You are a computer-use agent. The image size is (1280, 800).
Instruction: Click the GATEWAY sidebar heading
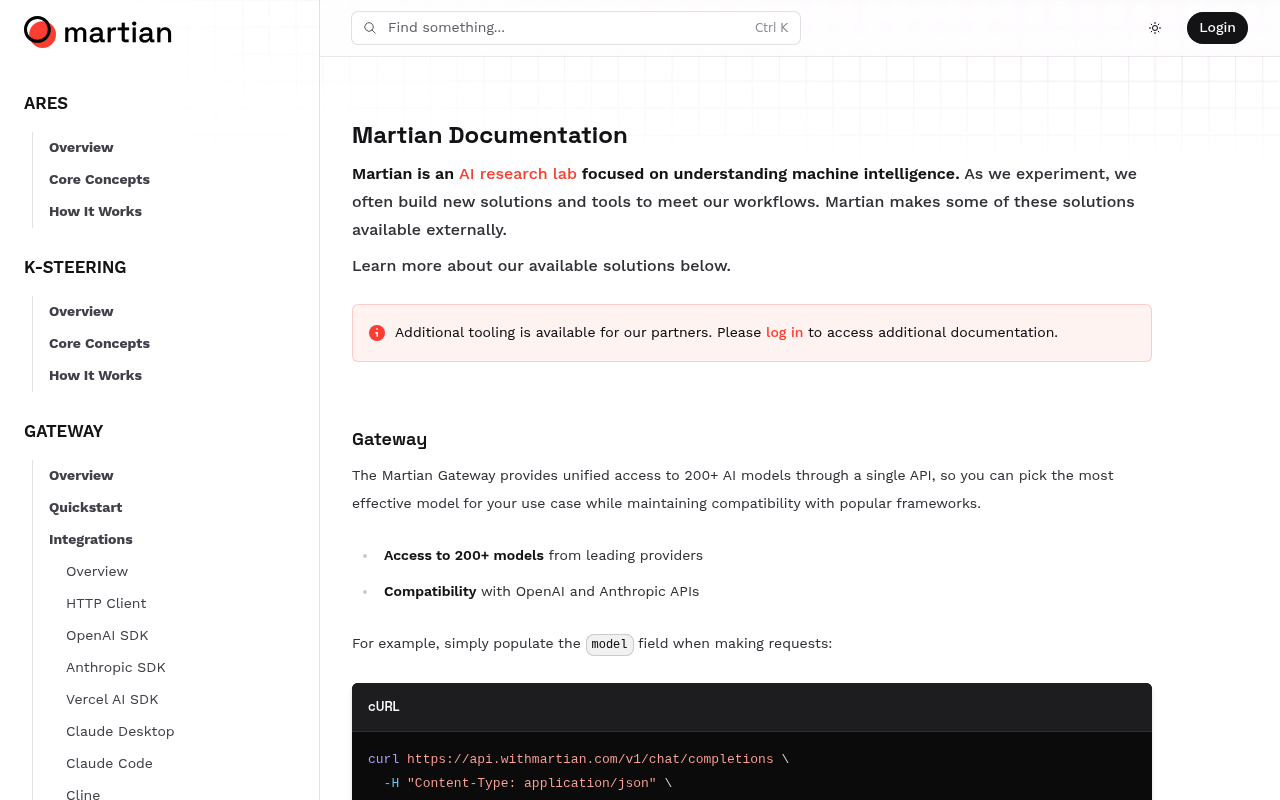click(64, 432)
